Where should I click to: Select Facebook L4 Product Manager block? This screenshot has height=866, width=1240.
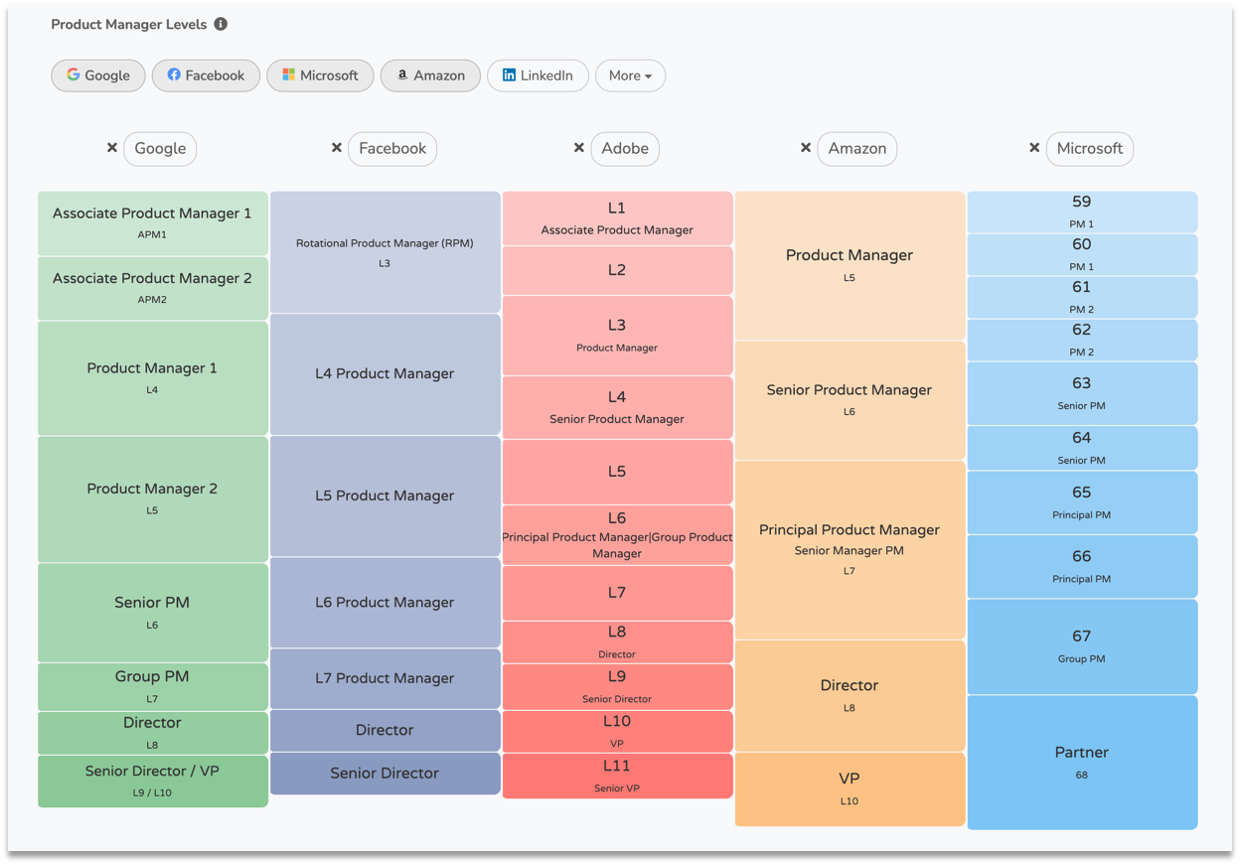(x=385, y=374)
